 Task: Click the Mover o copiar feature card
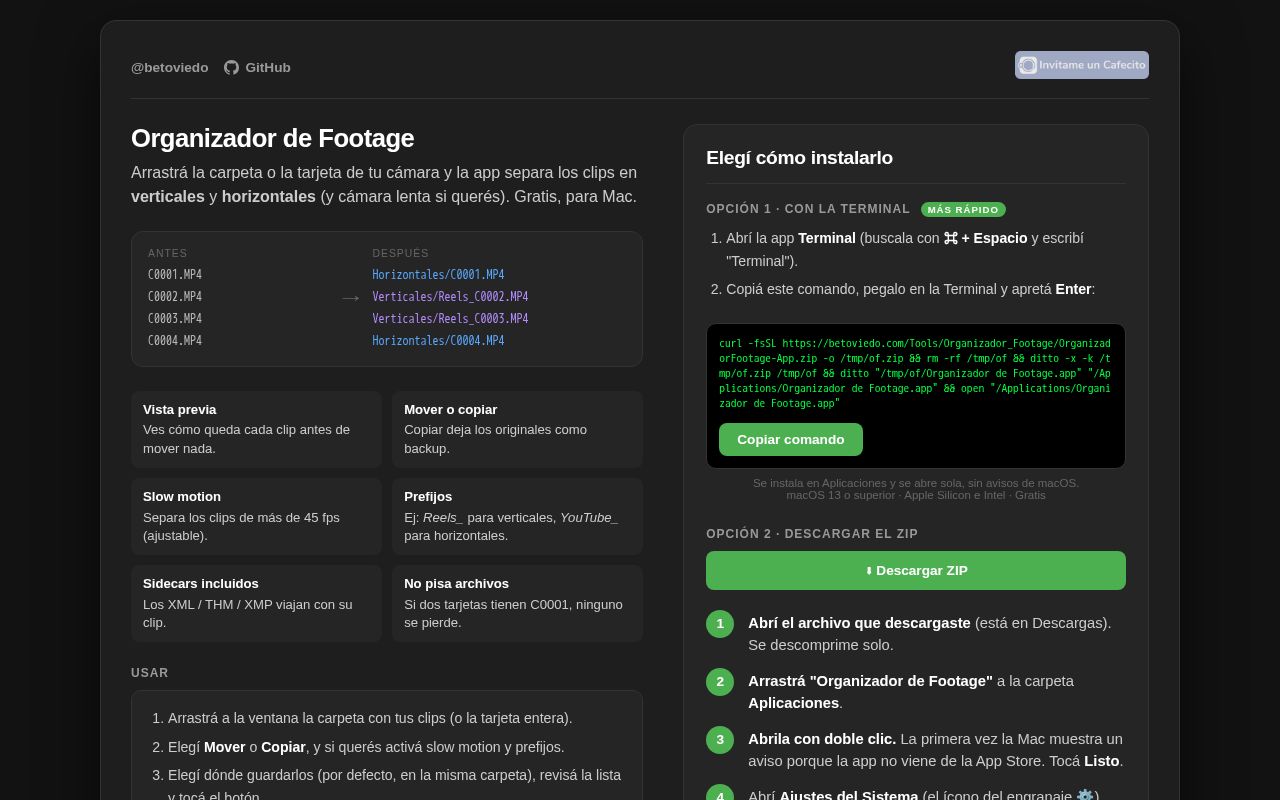[517, 429]
